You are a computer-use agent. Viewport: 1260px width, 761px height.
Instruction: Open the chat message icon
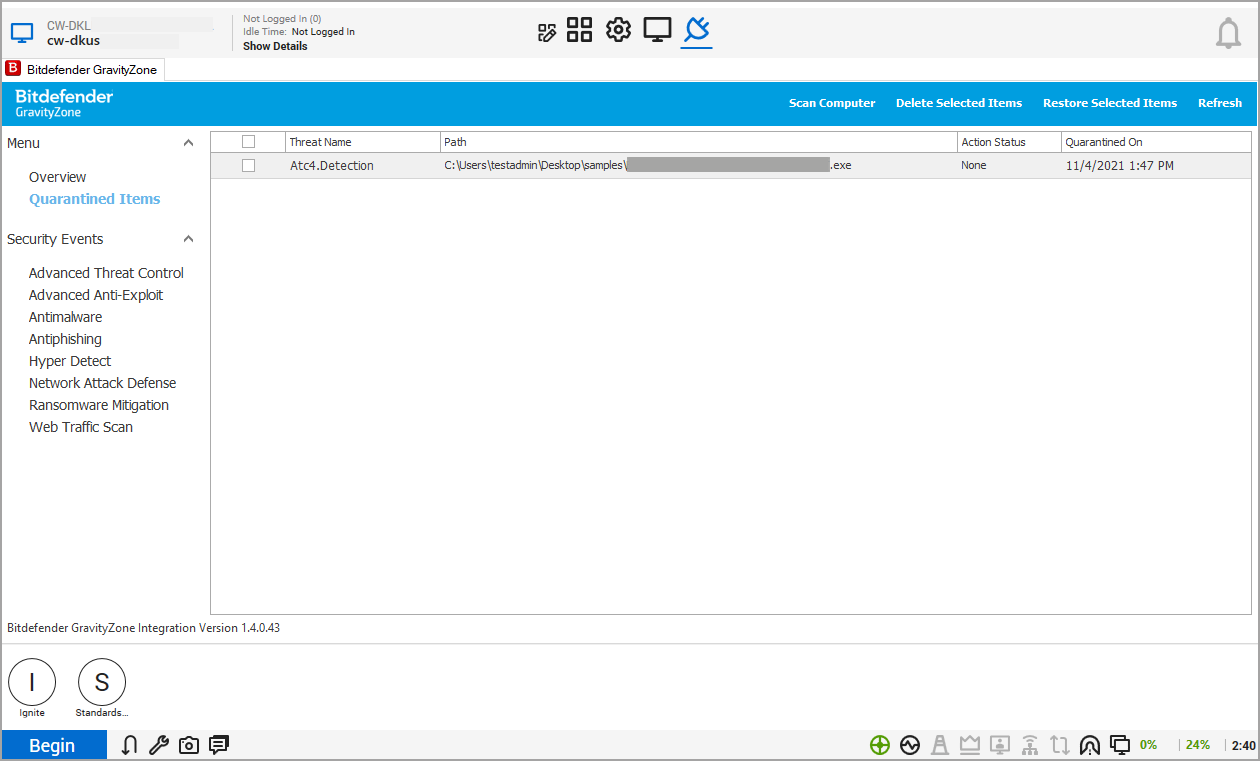(219, 745)
